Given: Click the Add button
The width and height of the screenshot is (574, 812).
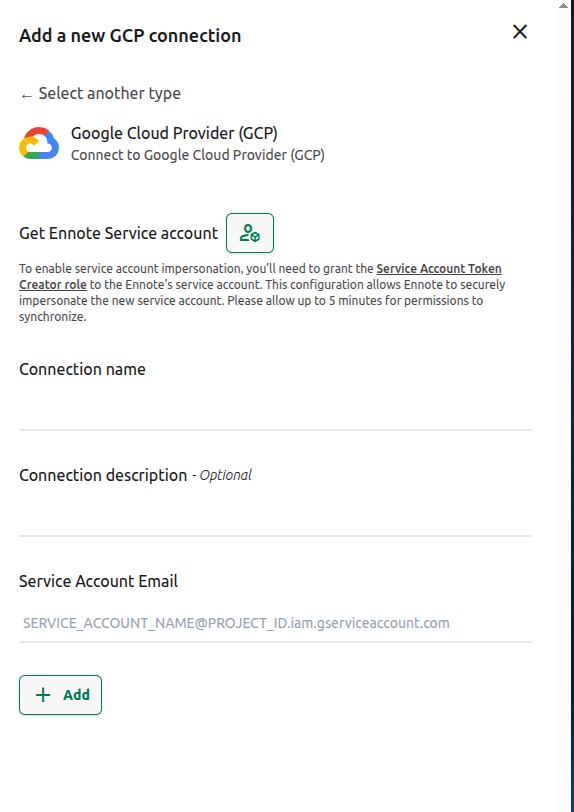Looking at the screenshot, I should (61, 695).
